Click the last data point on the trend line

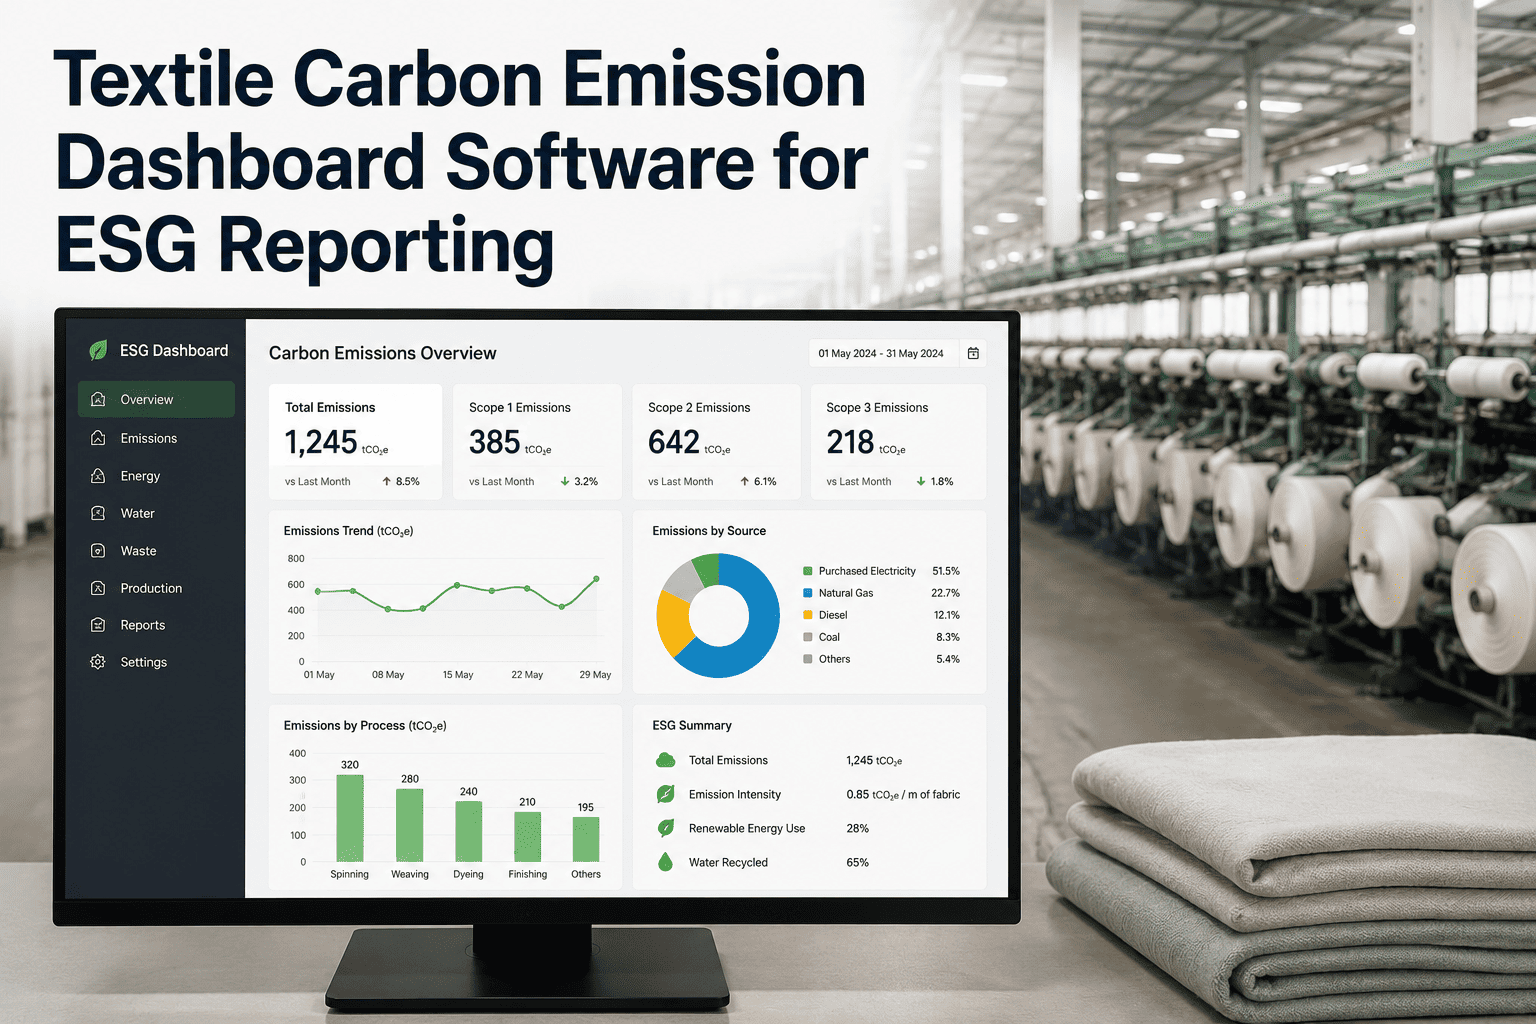[597, 578]
